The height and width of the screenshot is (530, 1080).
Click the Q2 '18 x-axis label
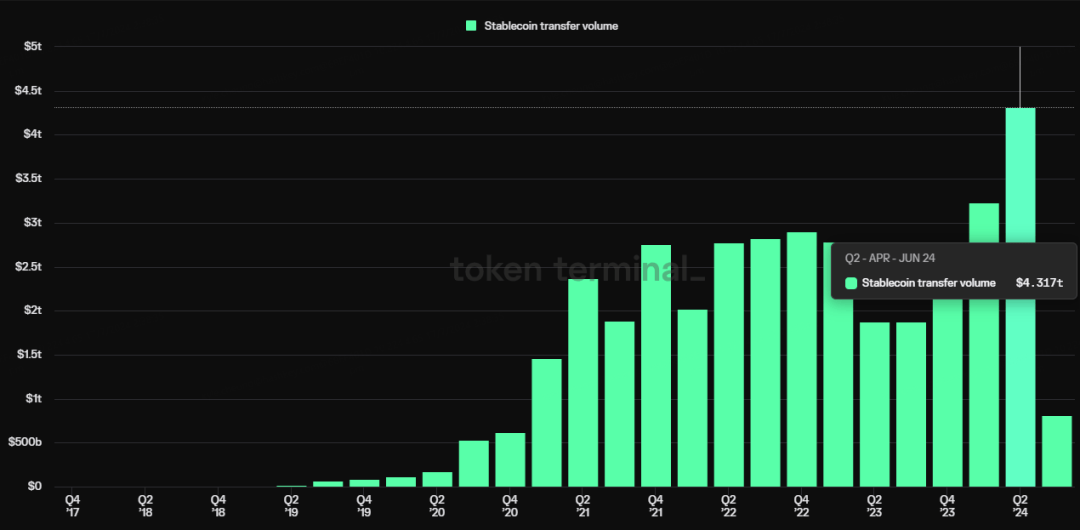tap(145, 505)
